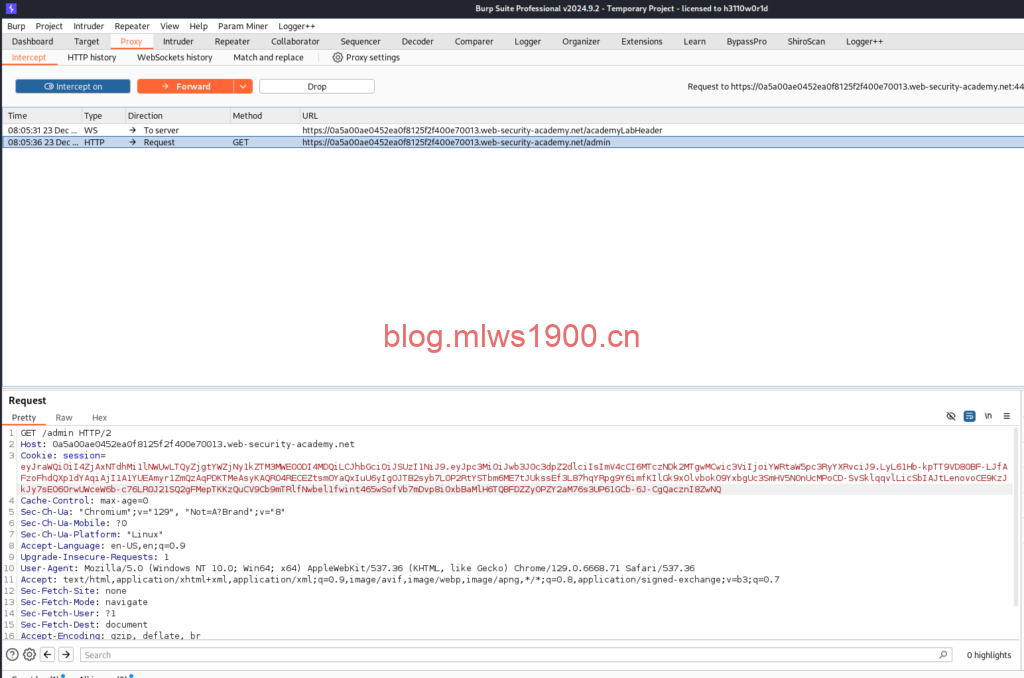Open the Repeater menu
The width and height of the screenshot is (1024, 678).
tap(132, 26)
